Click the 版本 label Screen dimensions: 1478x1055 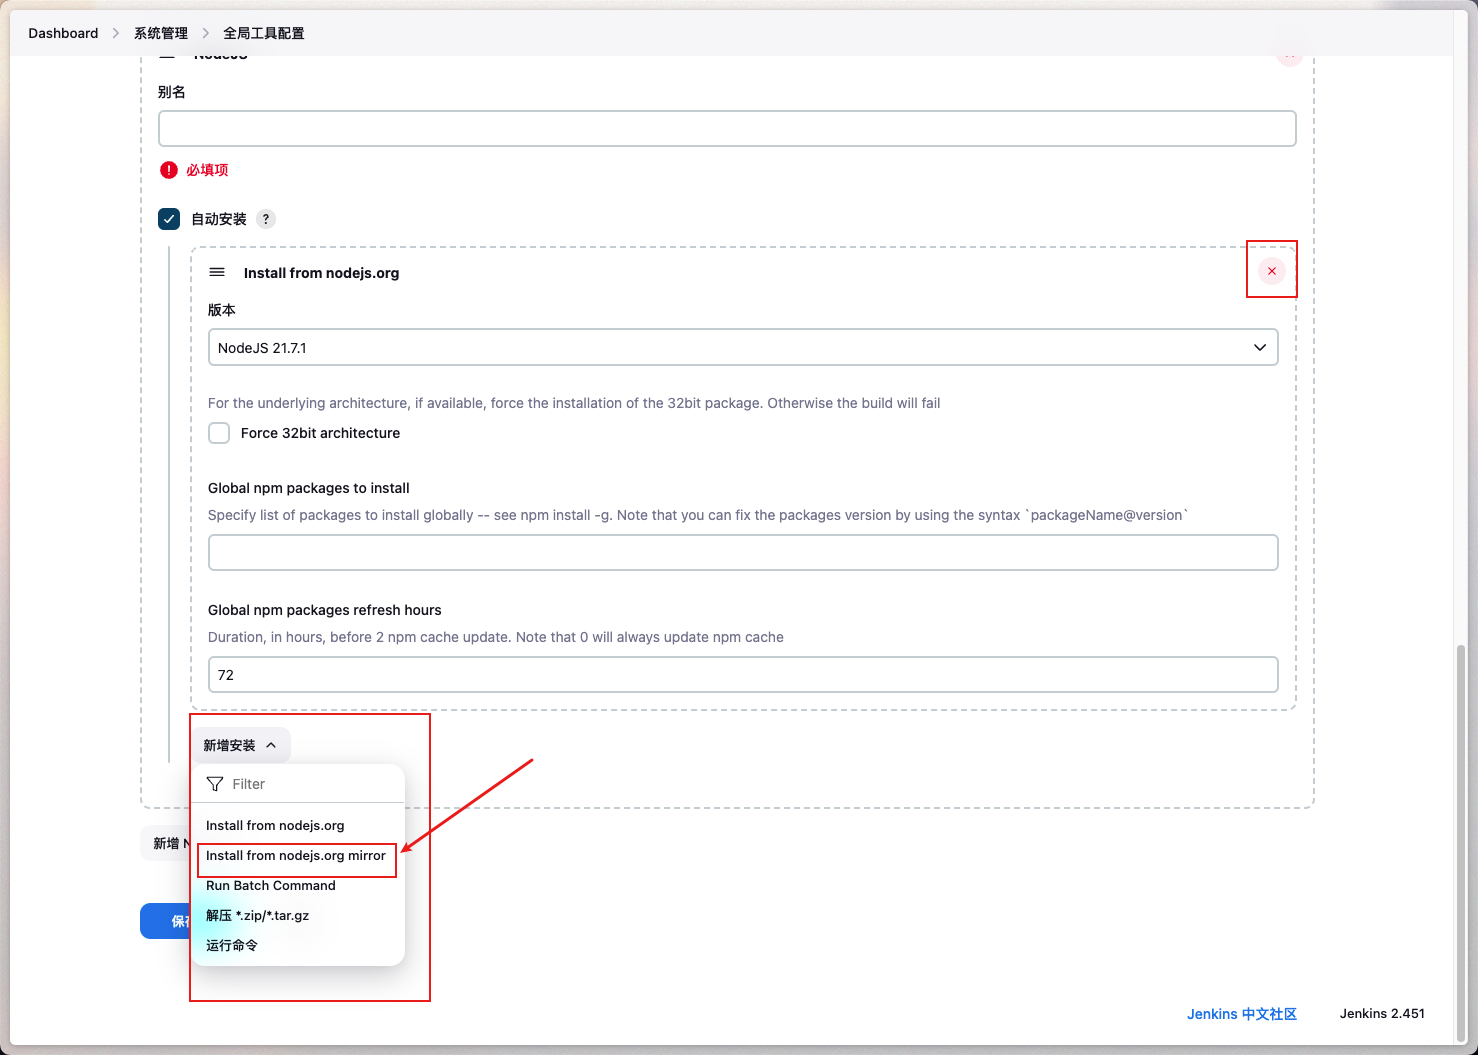click(222, 310)
